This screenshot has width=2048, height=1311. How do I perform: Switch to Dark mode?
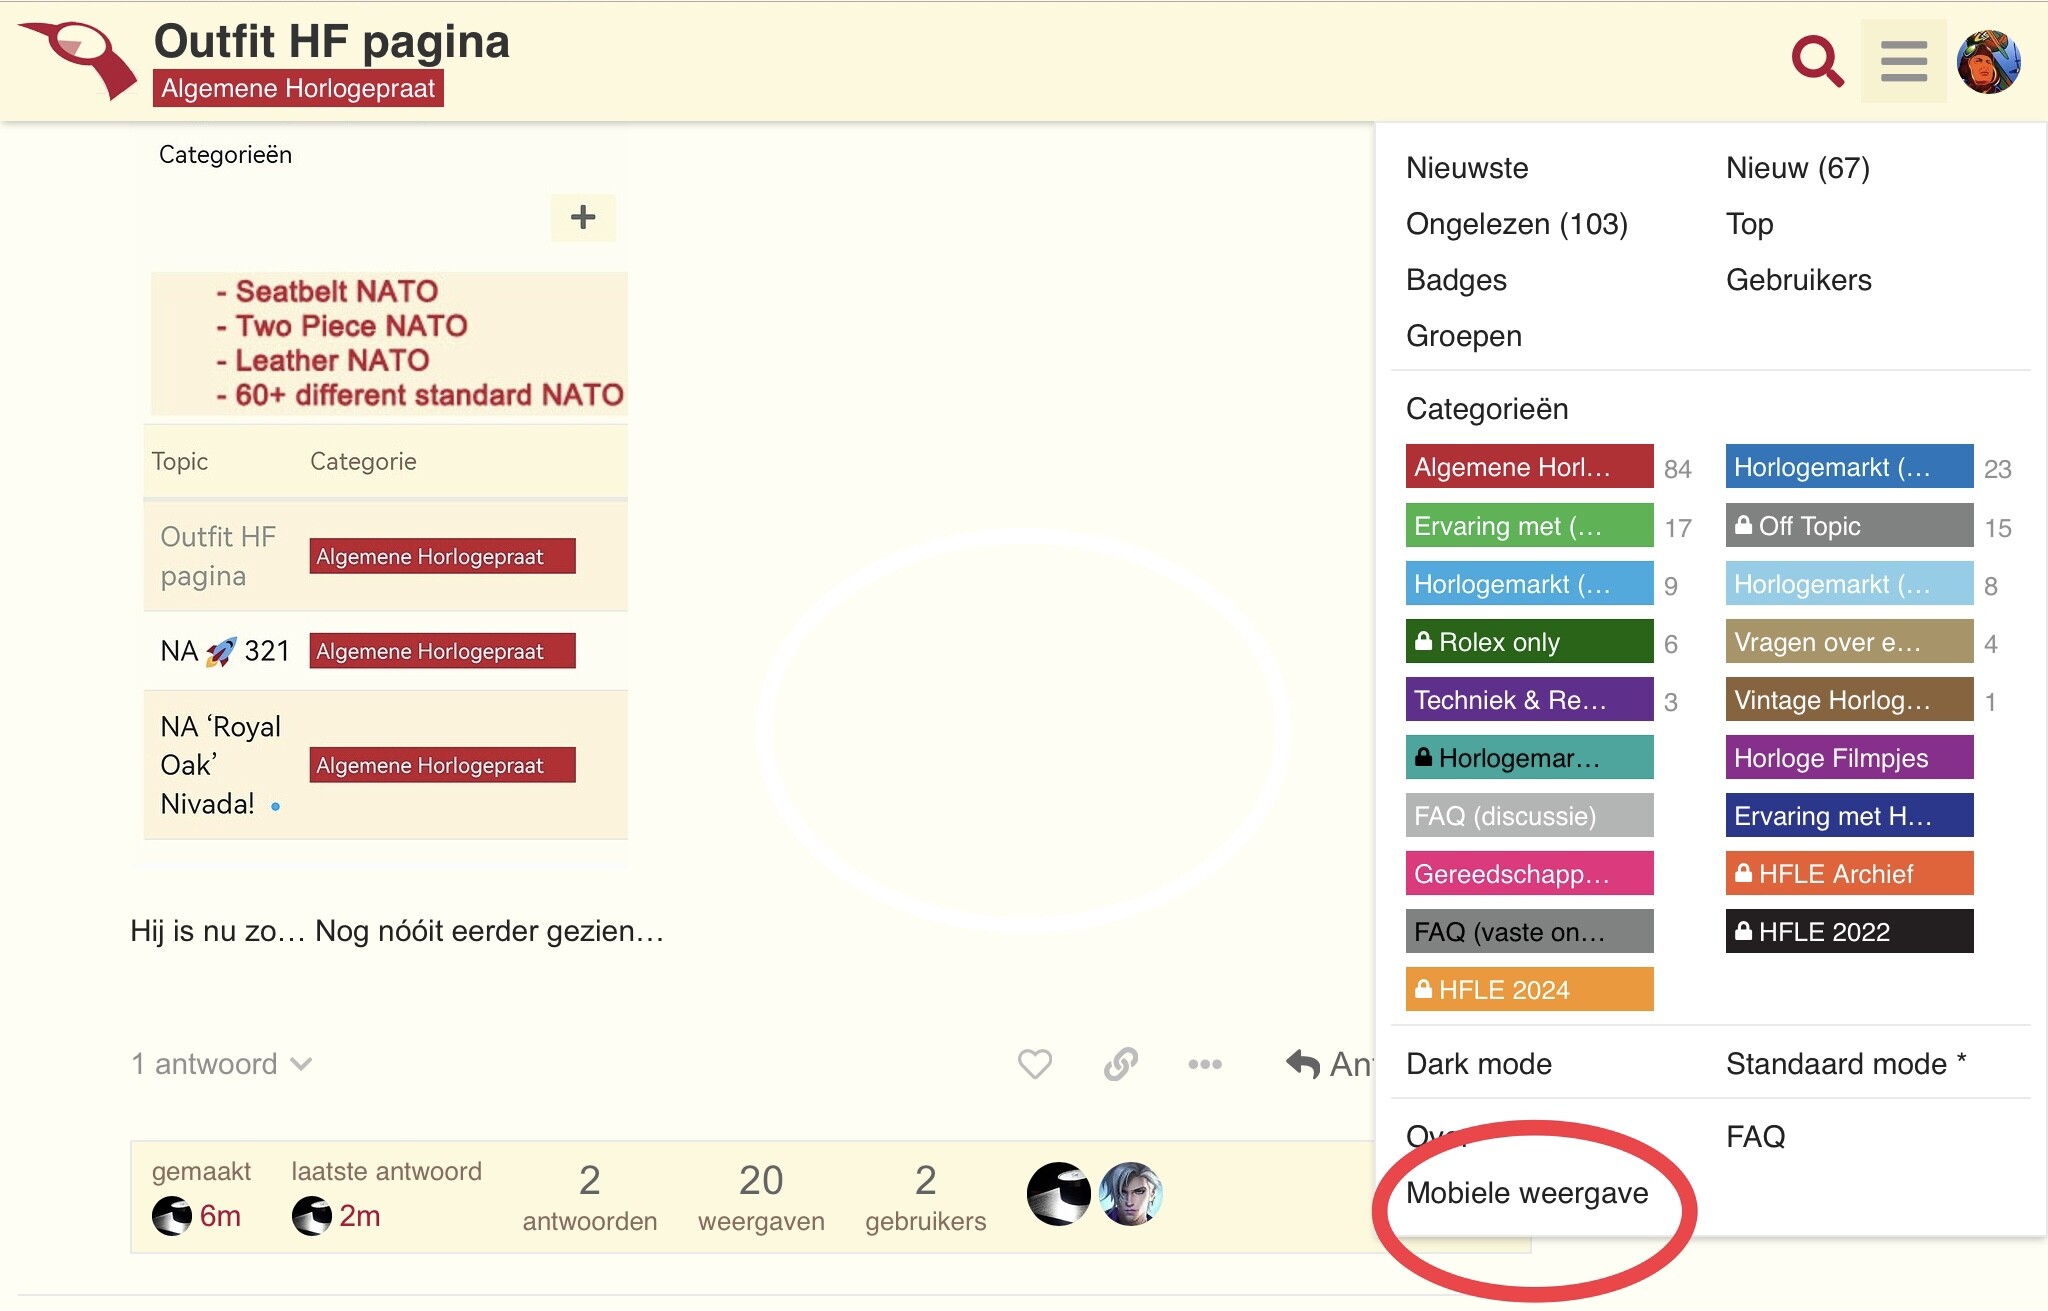[x=1479, y=1064]
